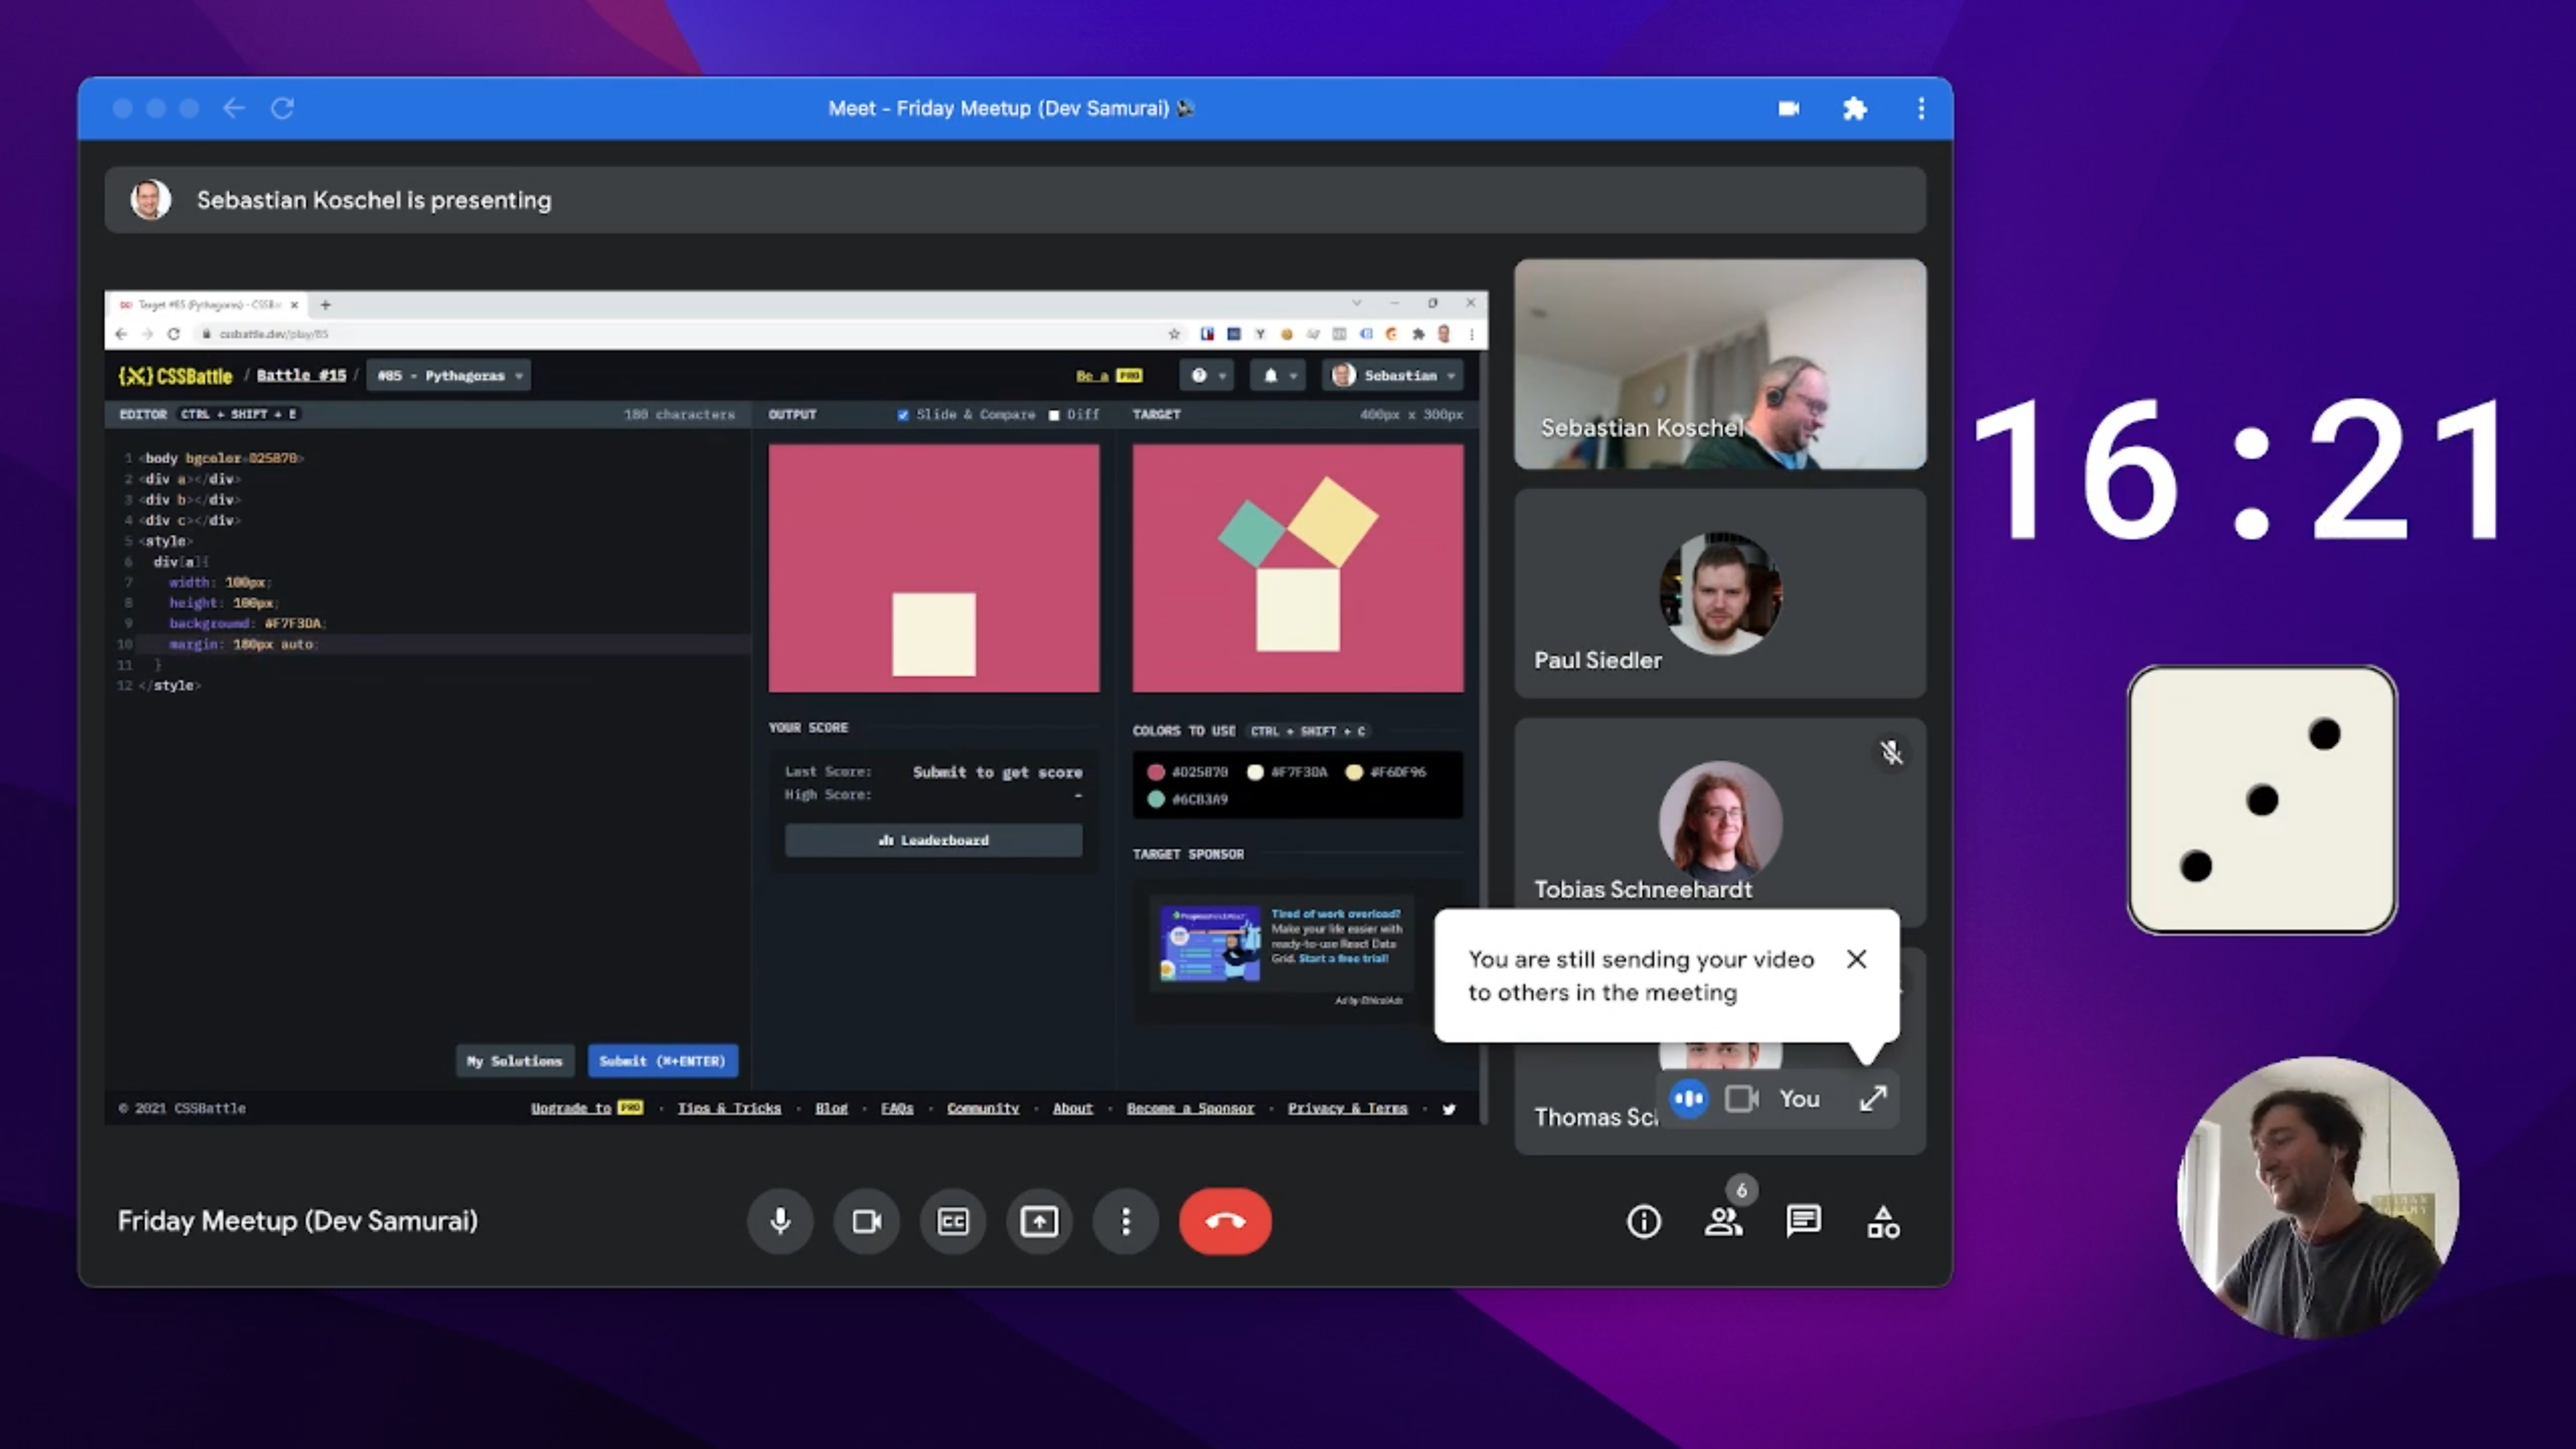2576x1449 pixels.
Task: Leave the call with red hang-up button
Action: pyautogui.click(x=1225, y=1221)
